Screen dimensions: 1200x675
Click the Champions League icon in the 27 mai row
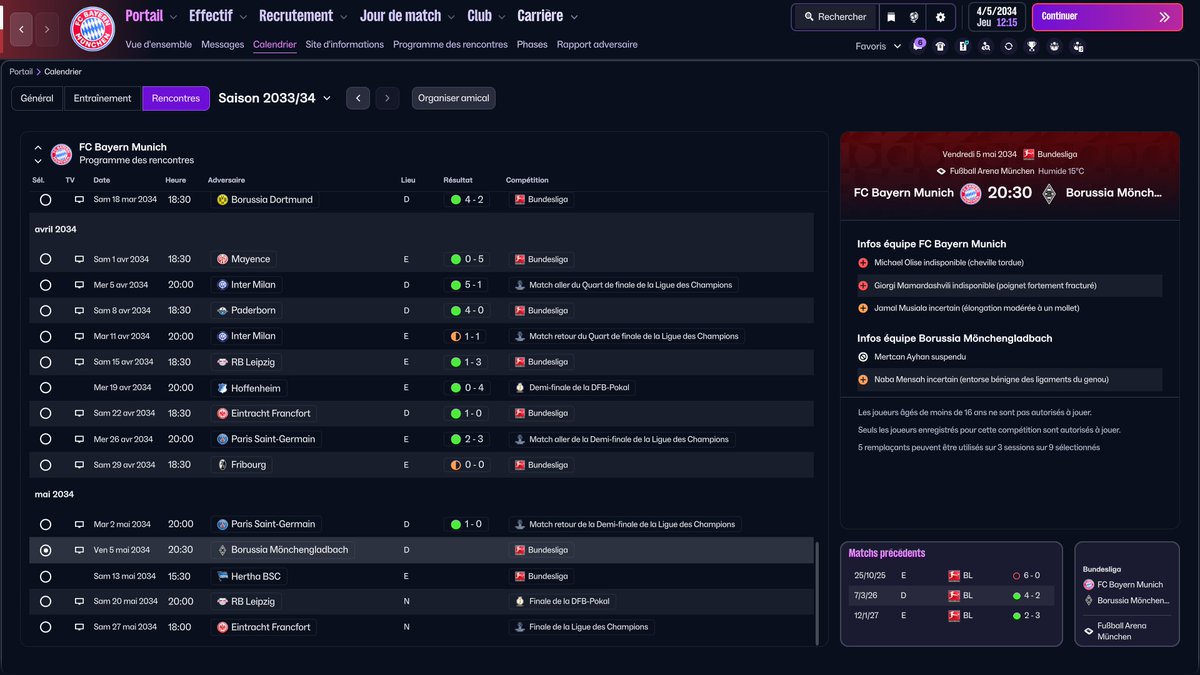(x=520, y=627)
